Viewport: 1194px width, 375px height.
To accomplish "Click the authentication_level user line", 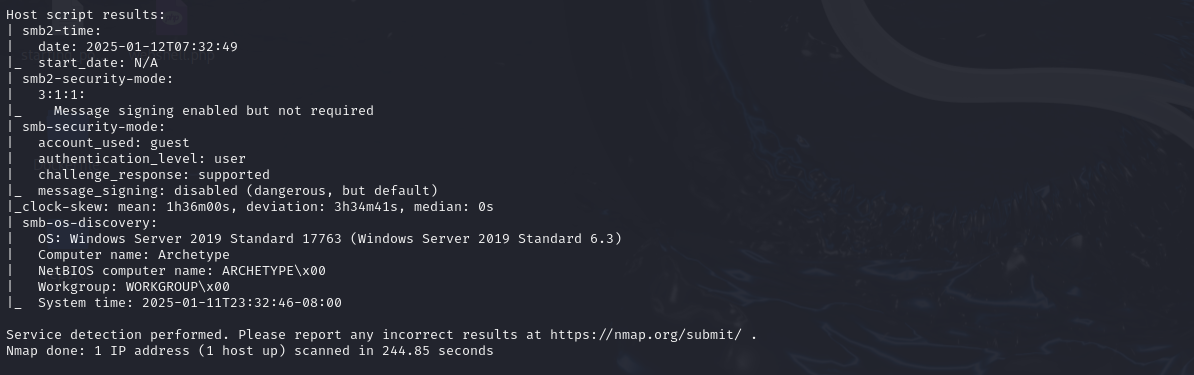I will tap(142, 159).
